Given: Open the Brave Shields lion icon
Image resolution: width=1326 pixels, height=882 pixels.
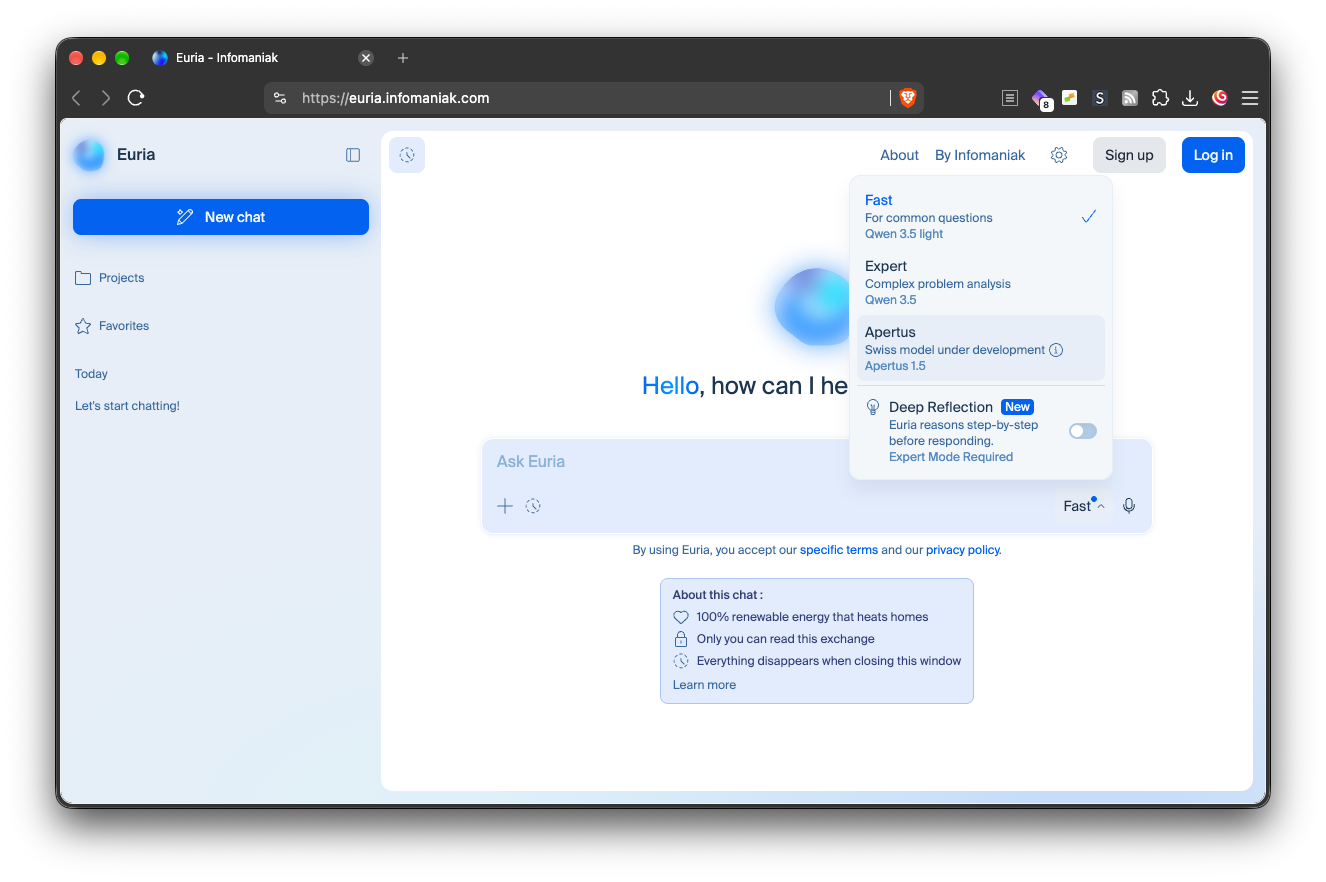Looking at the screenshot, I should pyautogui.click(x=908, y=98).
